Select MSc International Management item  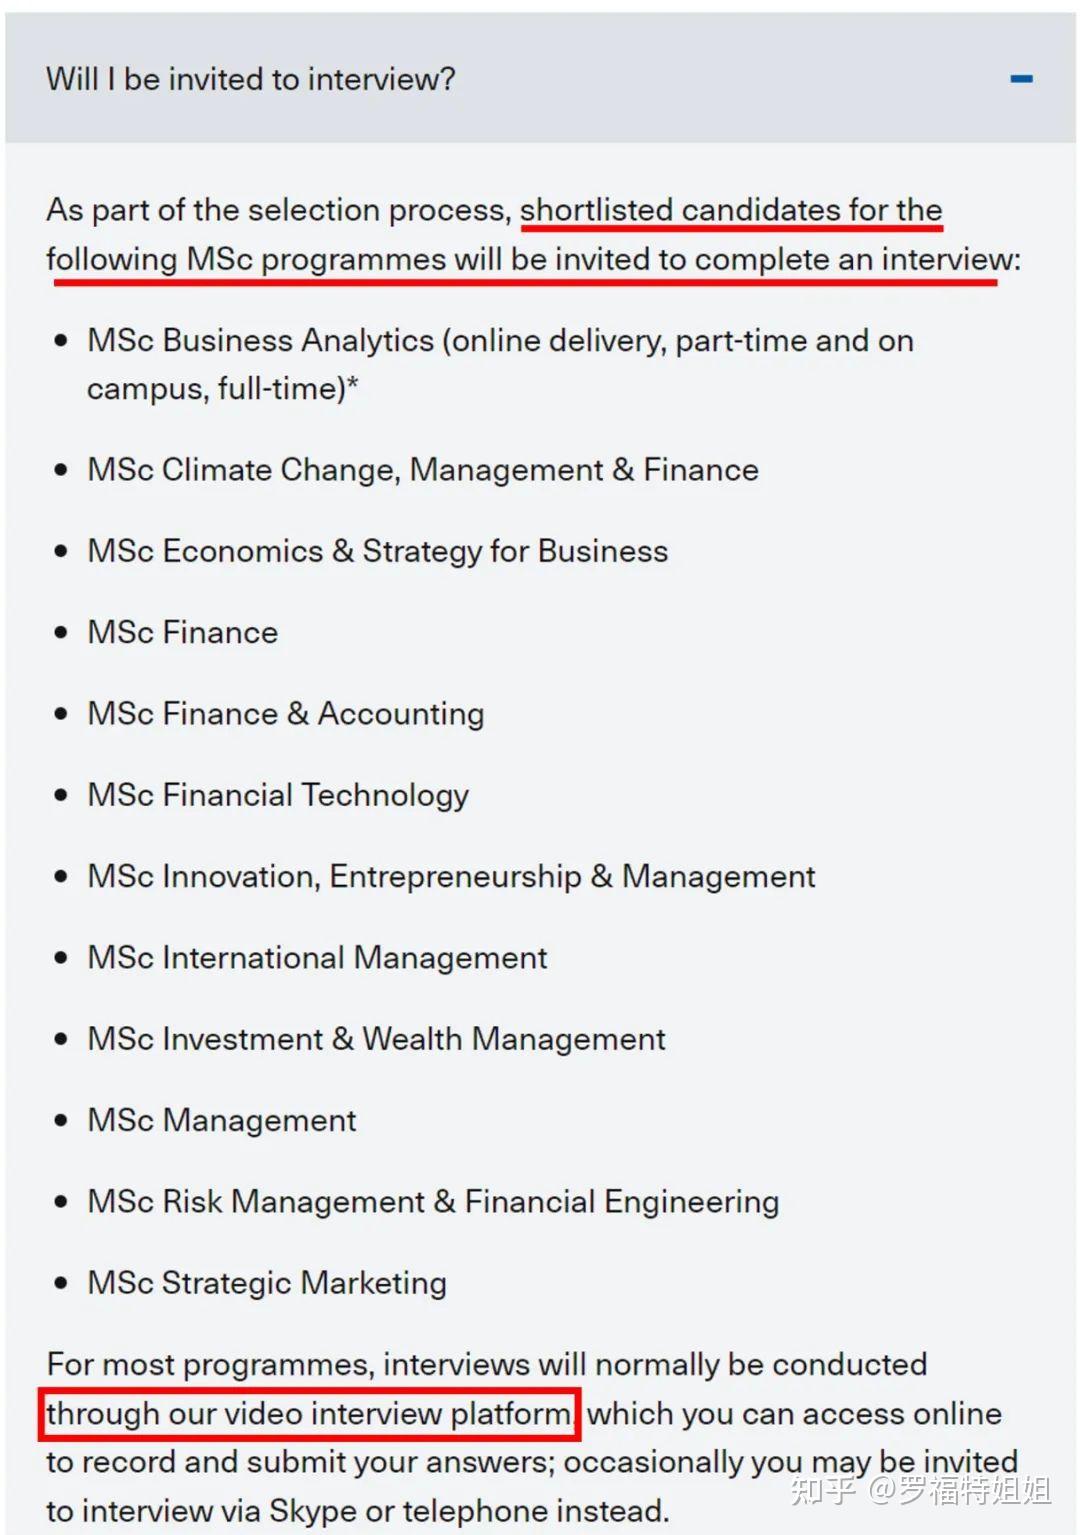[317, 957]
